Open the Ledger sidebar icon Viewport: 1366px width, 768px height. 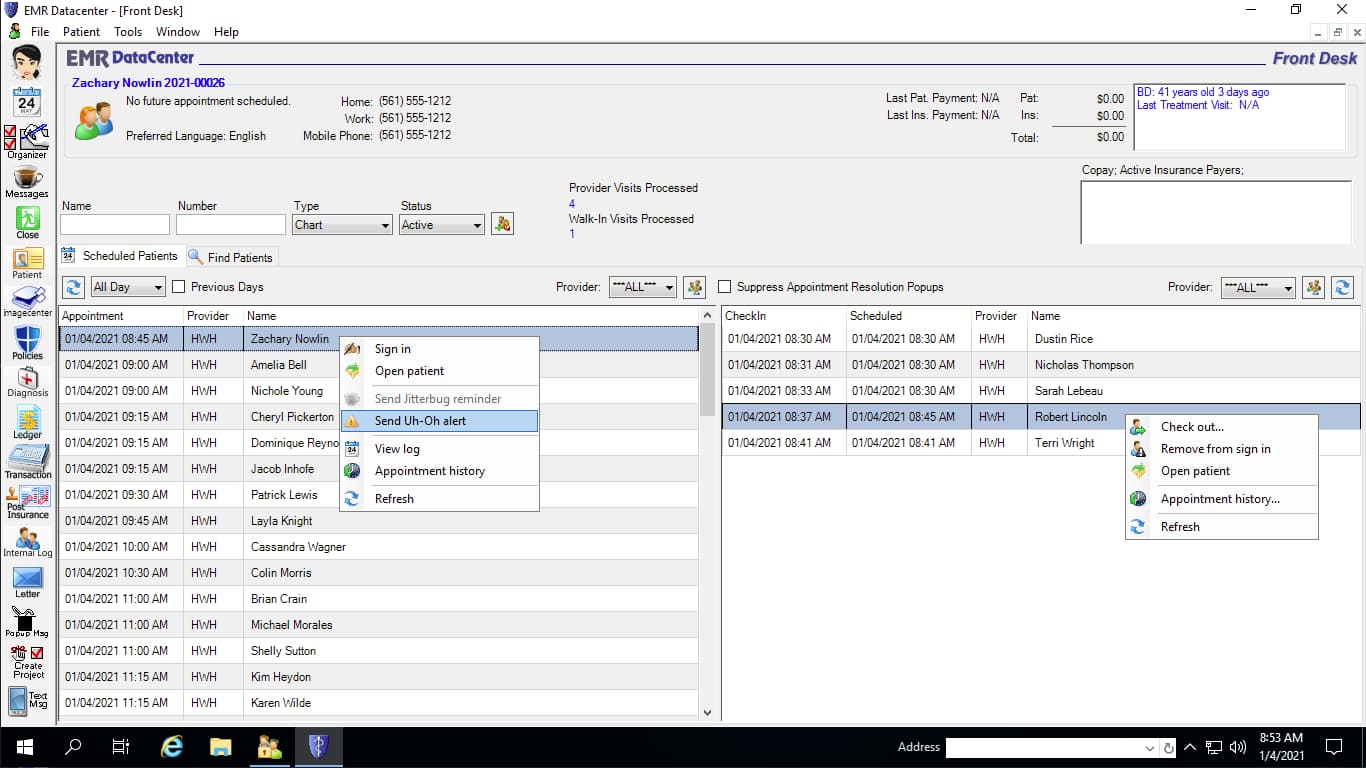(x=27, y=421)
